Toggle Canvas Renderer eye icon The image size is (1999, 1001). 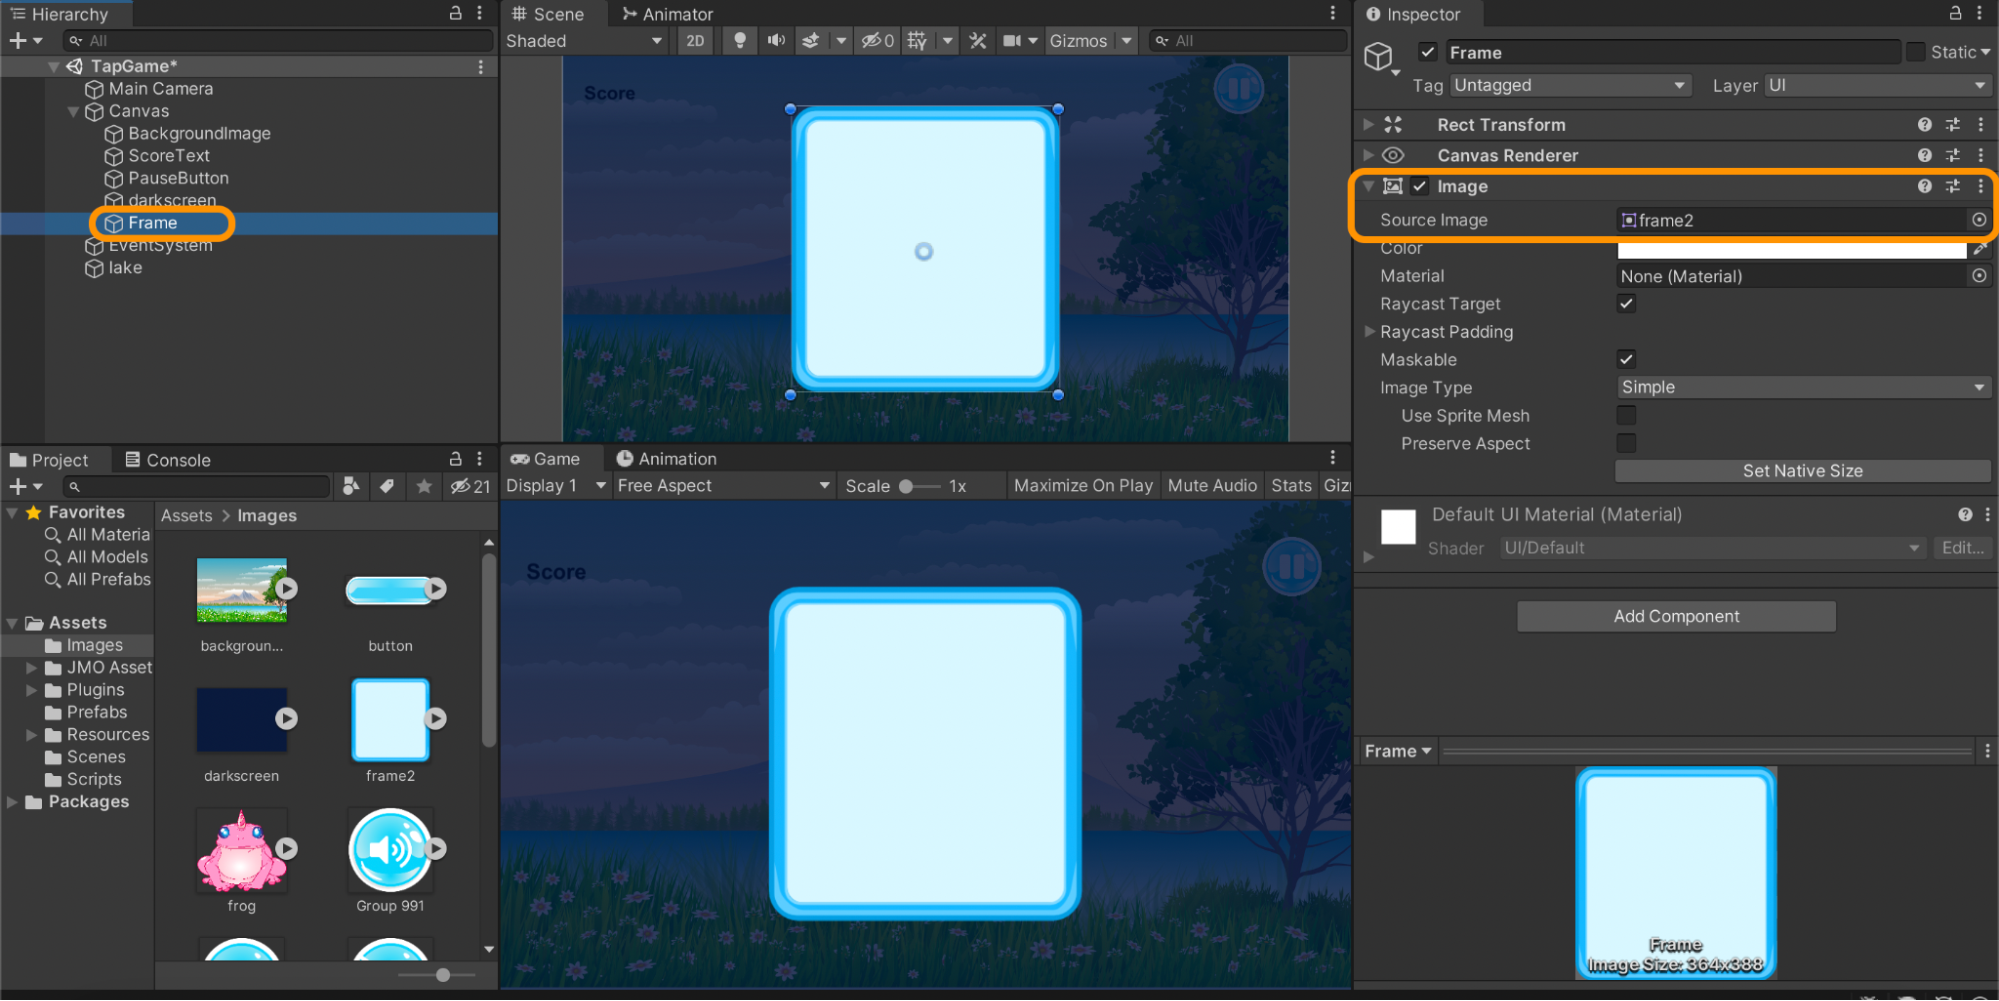1393,155
